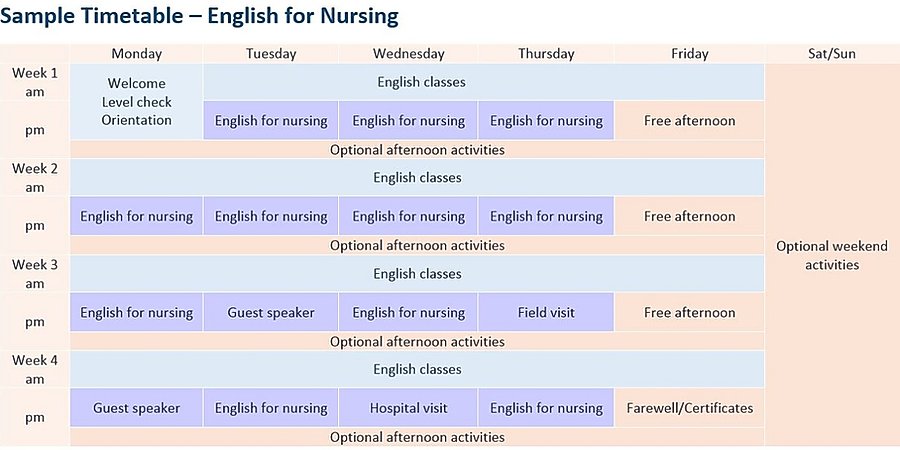
Task: Select the Friday column header
Action: coord(690,54)
